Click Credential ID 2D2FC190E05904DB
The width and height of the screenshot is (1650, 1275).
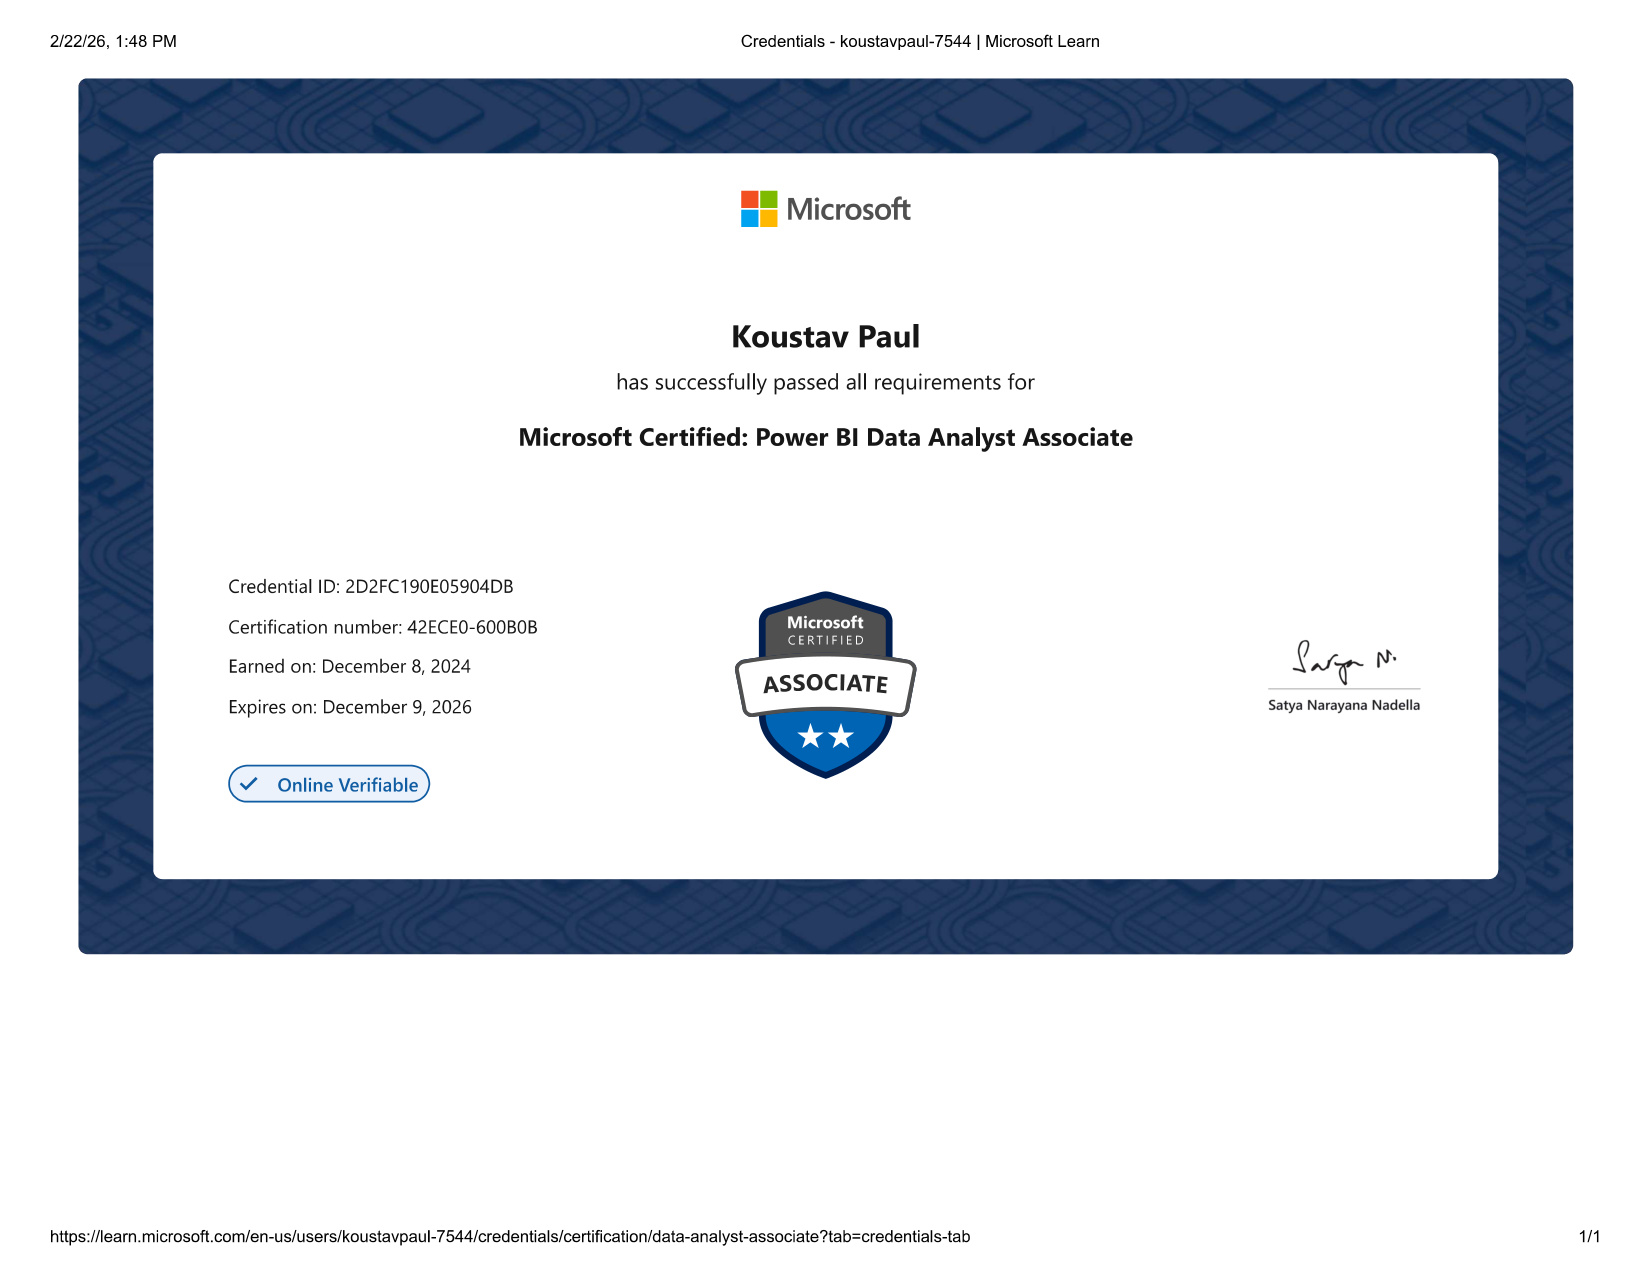pyautogui.click(x=371, y=587)
